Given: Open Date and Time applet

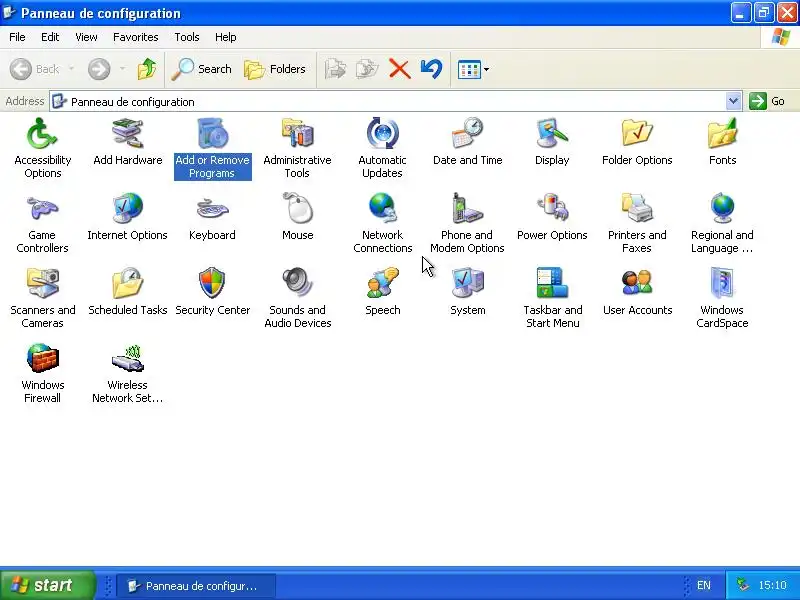Looking at the screenshot, I should pos(467,142).
